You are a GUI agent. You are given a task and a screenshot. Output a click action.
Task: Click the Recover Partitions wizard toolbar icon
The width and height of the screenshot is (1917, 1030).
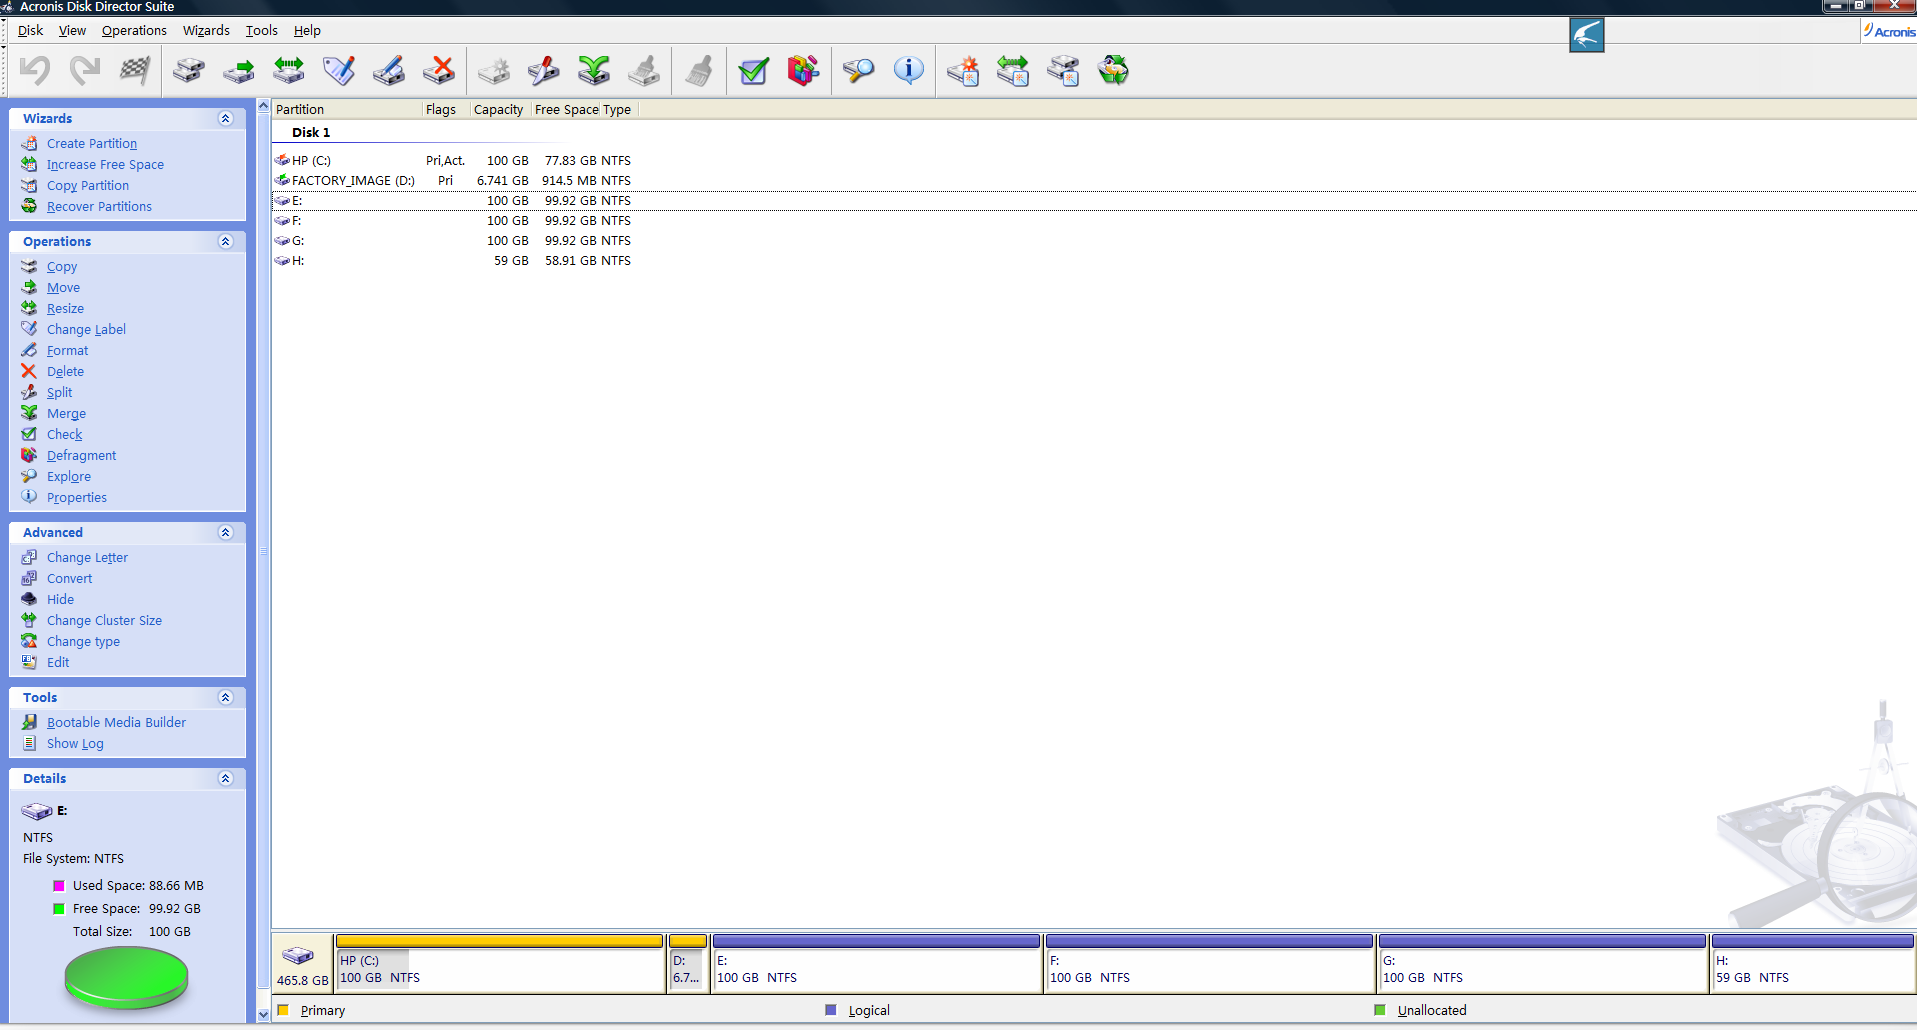[1114, 70]
